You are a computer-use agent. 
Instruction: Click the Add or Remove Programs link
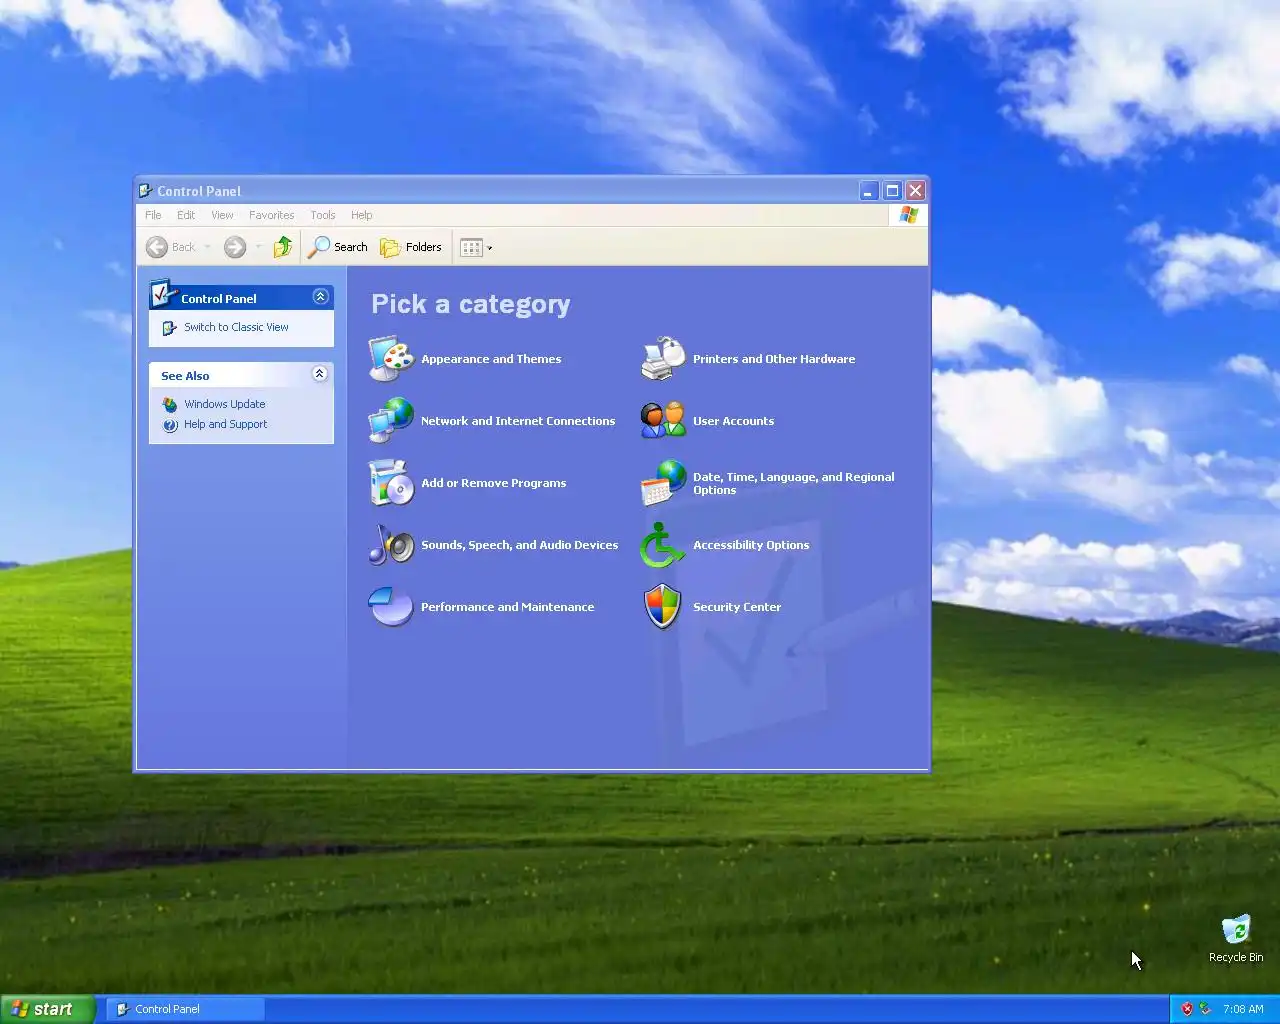(494, 483)
